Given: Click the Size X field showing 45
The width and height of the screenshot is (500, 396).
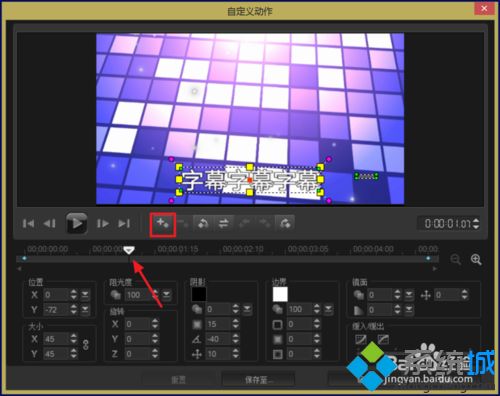Looking at the screenshot, I should coord(56,339).
